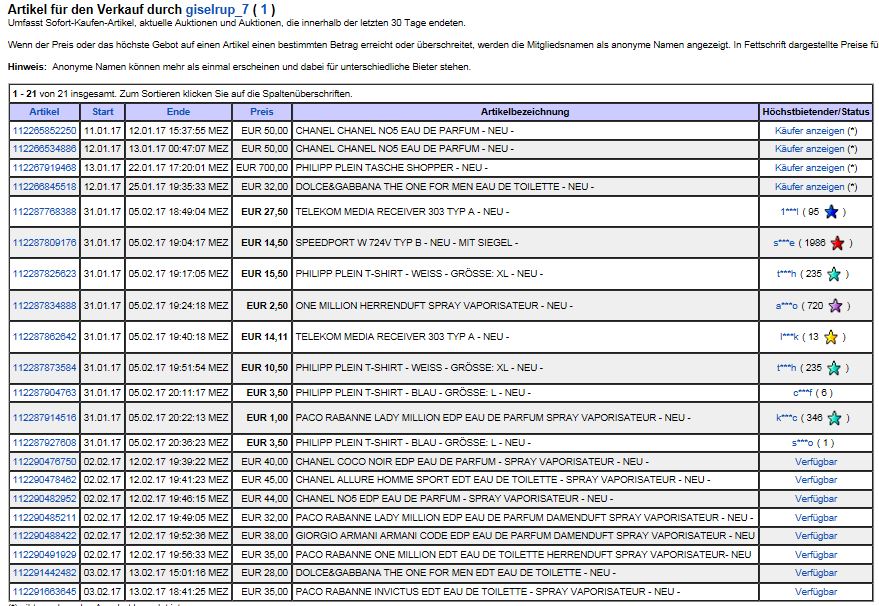This screenshot has width=879, height=606.
Task: Open bidder l***k on the EUR 14,11 receiver
Action: pyautogui.click(x=789, y=337)
